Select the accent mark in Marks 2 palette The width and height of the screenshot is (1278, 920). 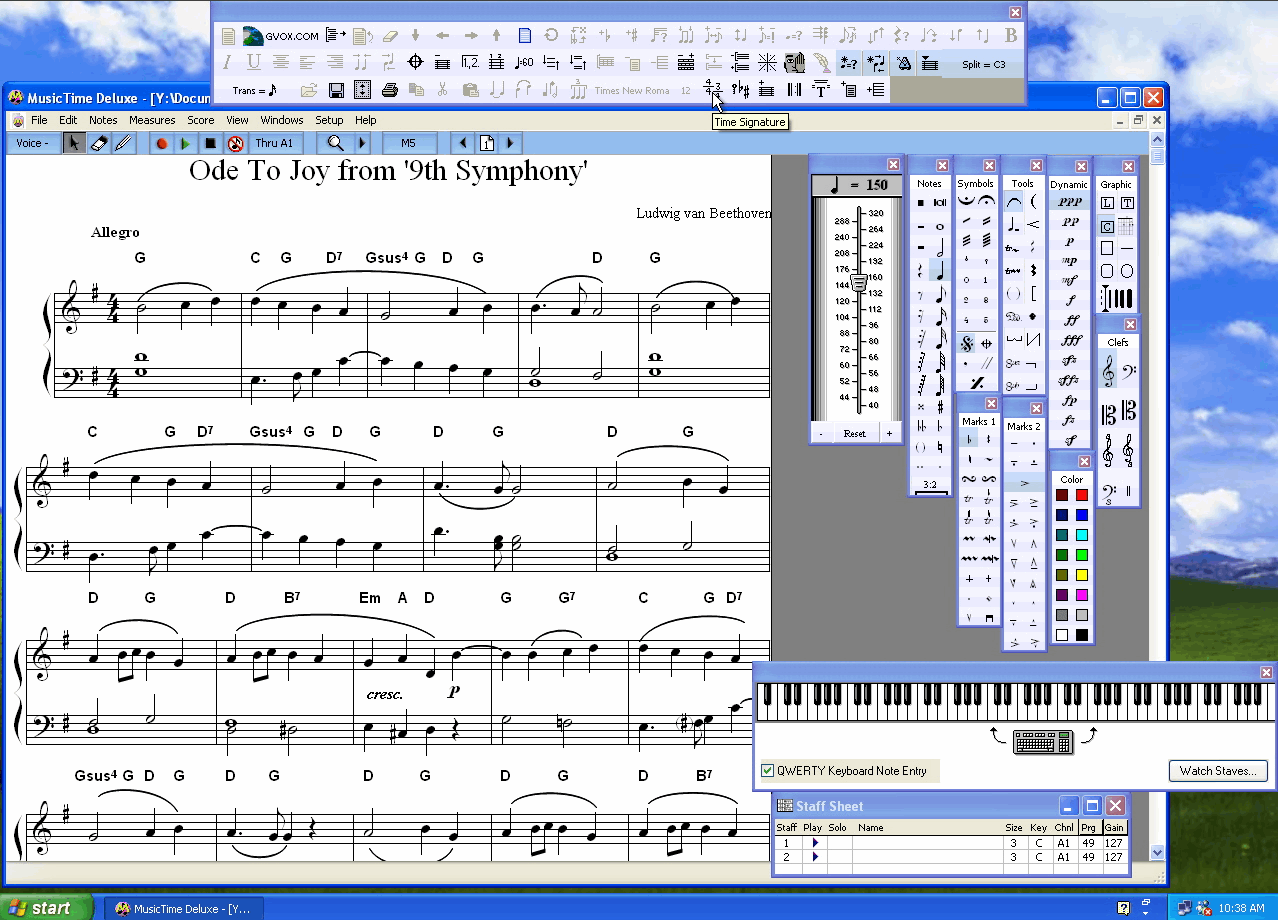pyautogui.click(x=1025, y=483)
